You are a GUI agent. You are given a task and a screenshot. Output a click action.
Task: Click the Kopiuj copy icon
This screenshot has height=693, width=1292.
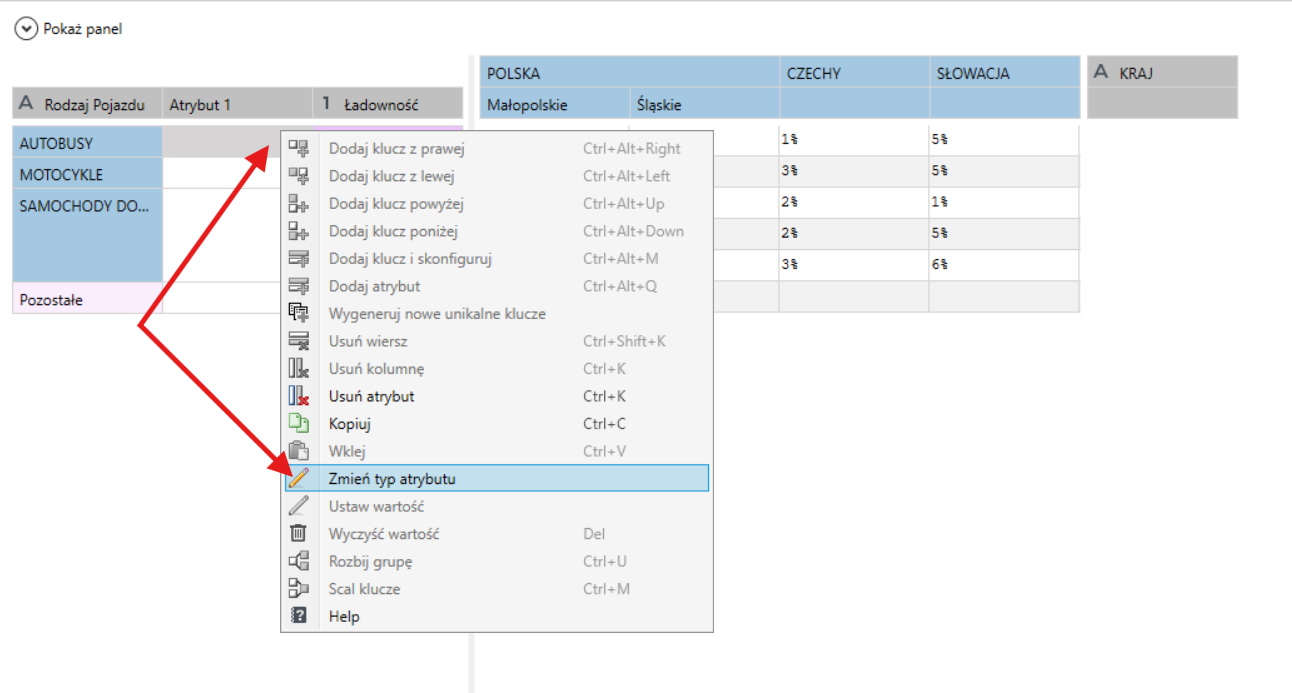[x=298, y=424]
